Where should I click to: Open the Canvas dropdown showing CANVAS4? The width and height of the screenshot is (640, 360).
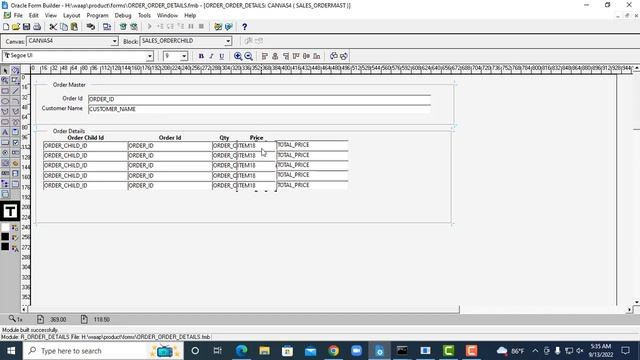point(115,41)
